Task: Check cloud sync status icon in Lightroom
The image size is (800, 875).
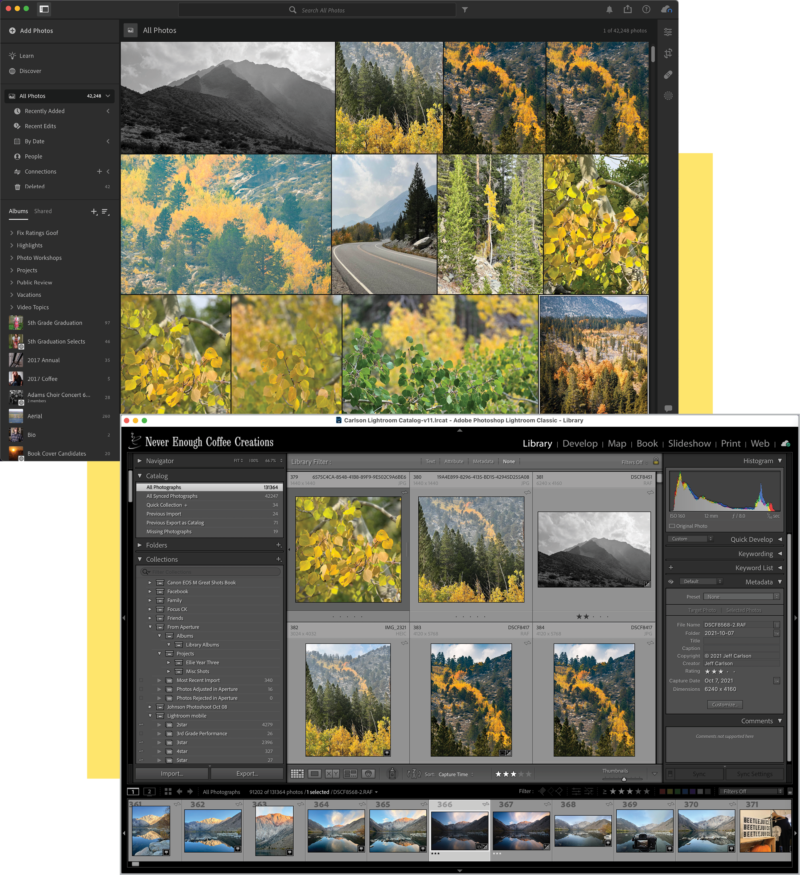Action: [x=667, y=9]
